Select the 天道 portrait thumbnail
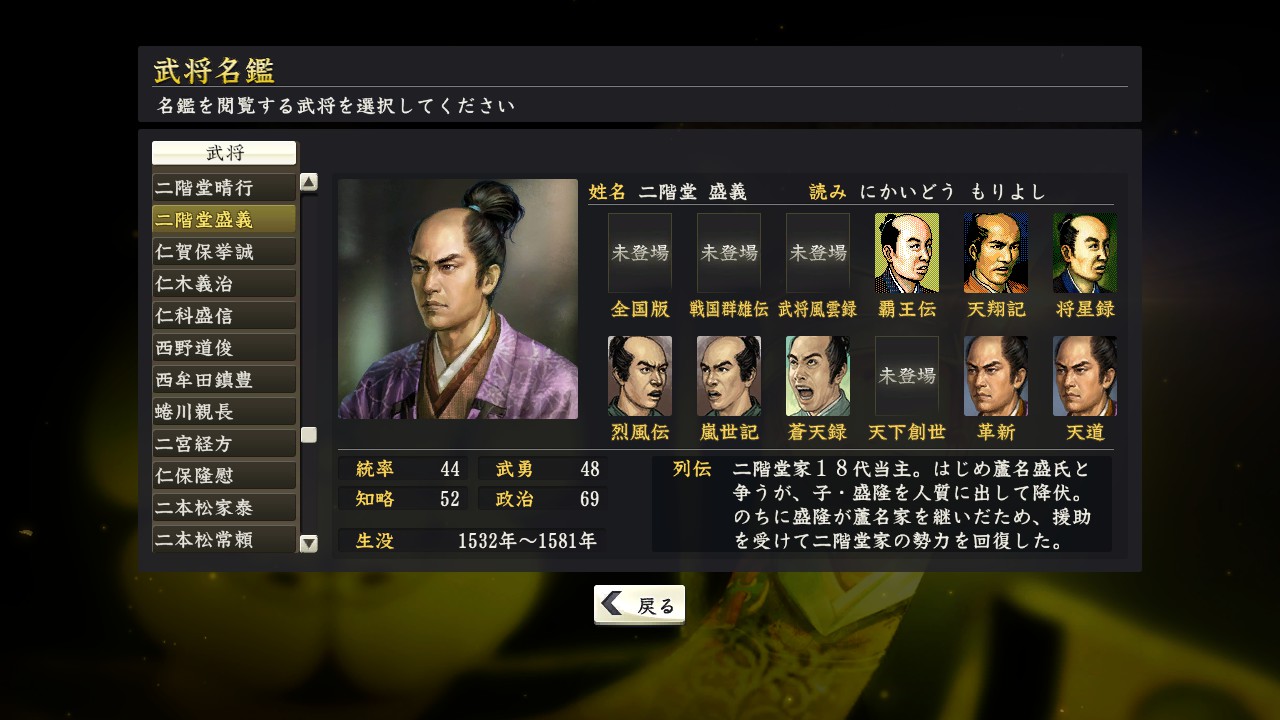 (x=1085, y=376)
